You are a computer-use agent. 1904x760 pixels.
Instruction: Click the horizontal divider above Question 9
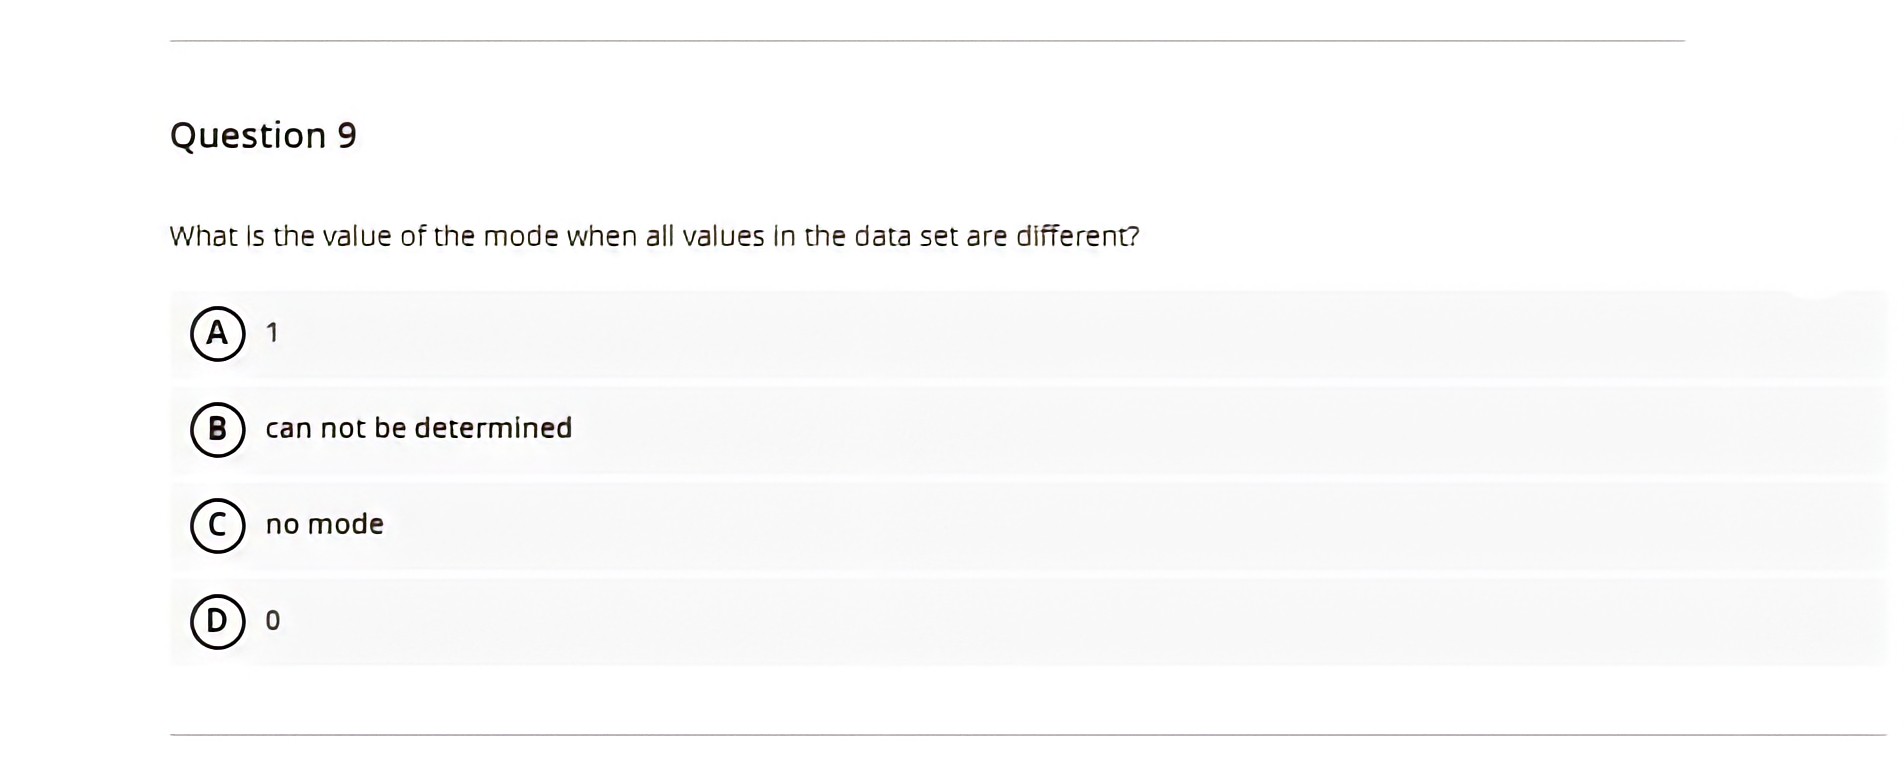pos(925,41)
